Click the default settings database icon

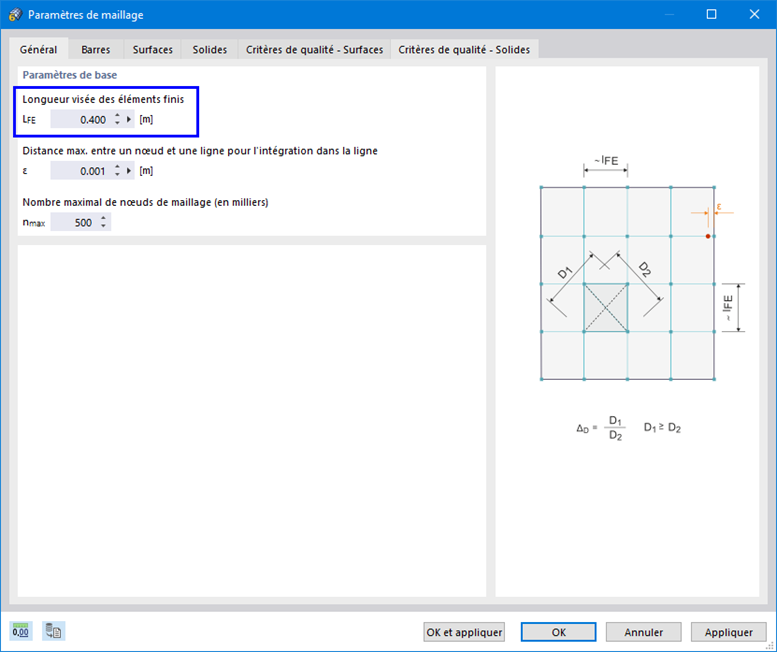tap(53, 631)
